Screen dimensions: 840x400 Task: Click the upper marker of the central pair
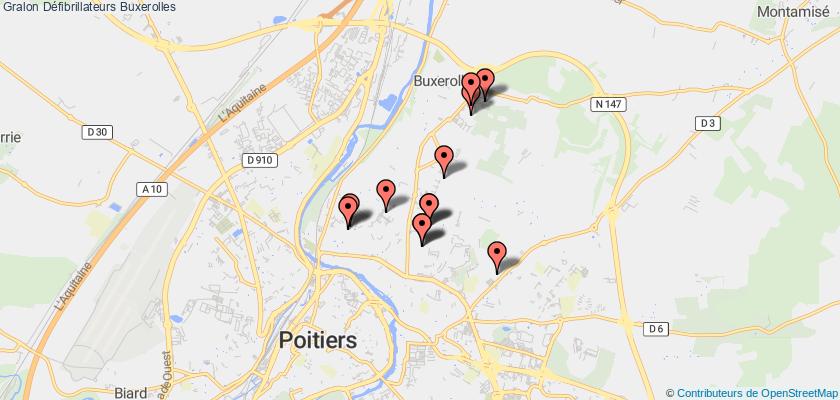[429, 206]
